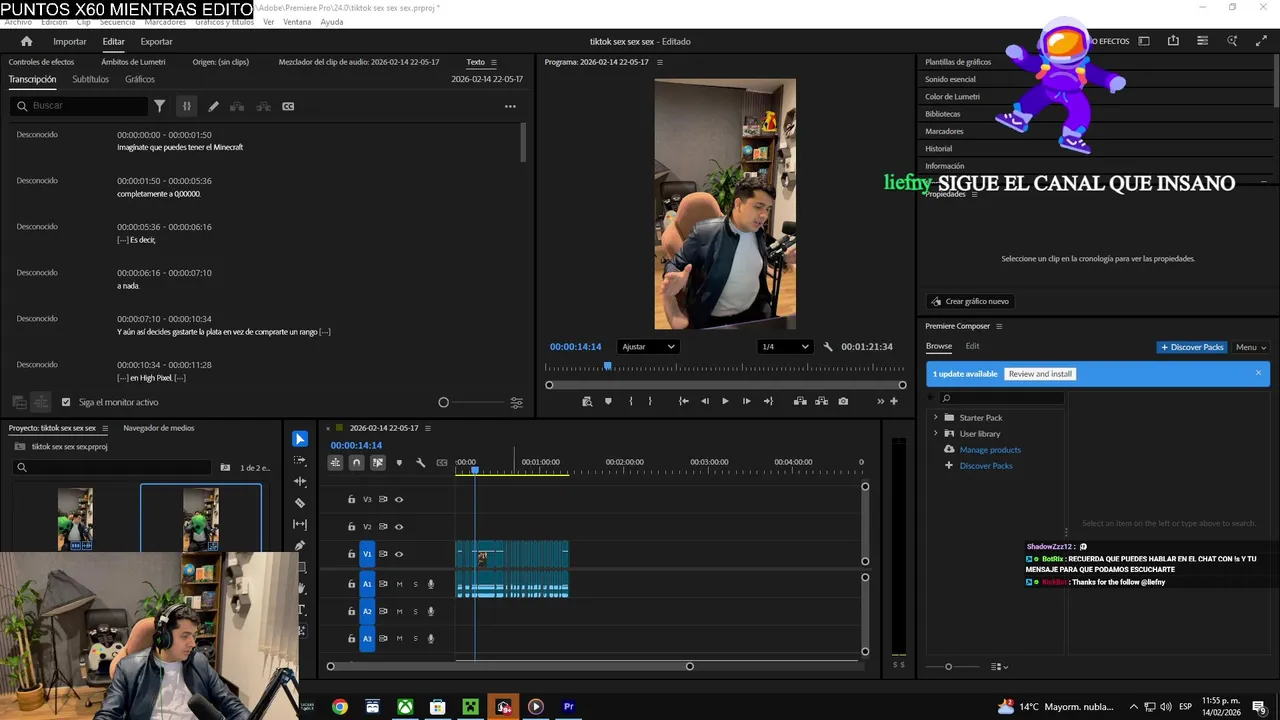This screenshot has height=720, width=1280.
Task: Toggle V3 track visibility eye
Action: point(399,499)
